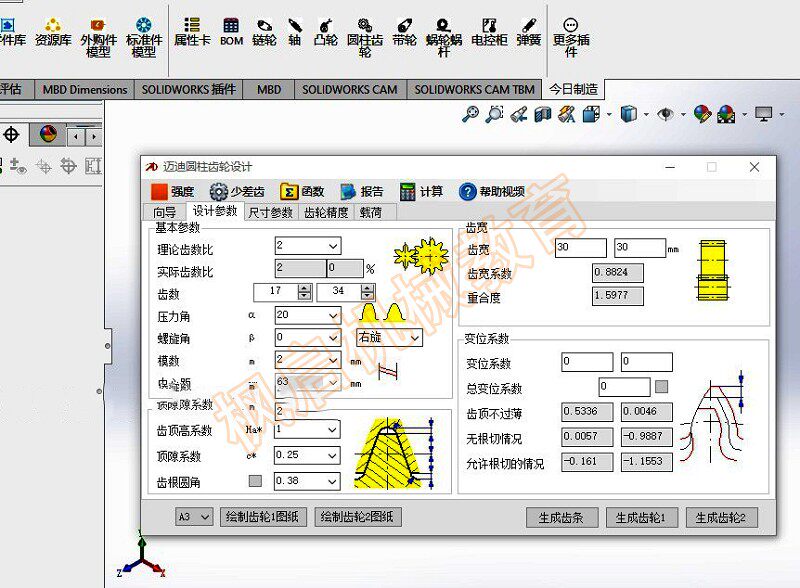The image size is (800, 588).
Task: Switch to the 尺寸参数 tab
Action: (270, 212)
